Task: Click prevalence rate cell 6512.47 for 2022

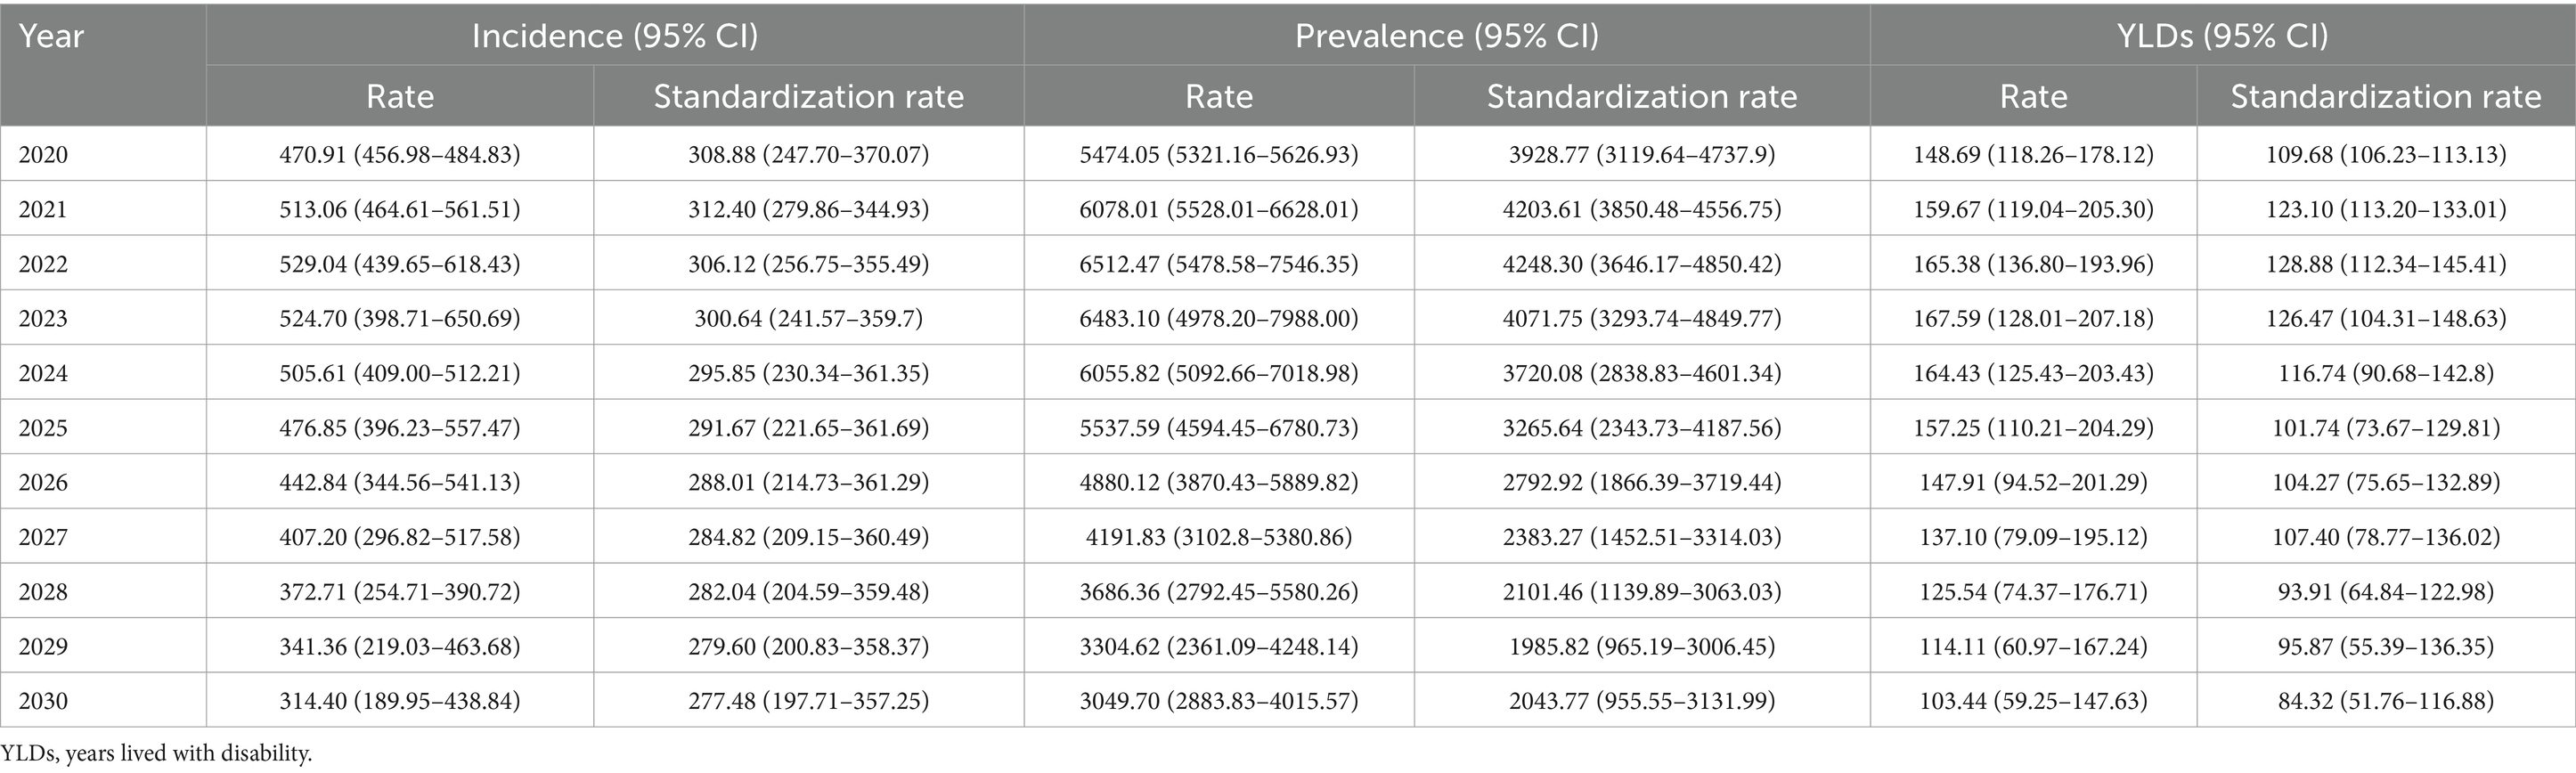Action: 1218,264
